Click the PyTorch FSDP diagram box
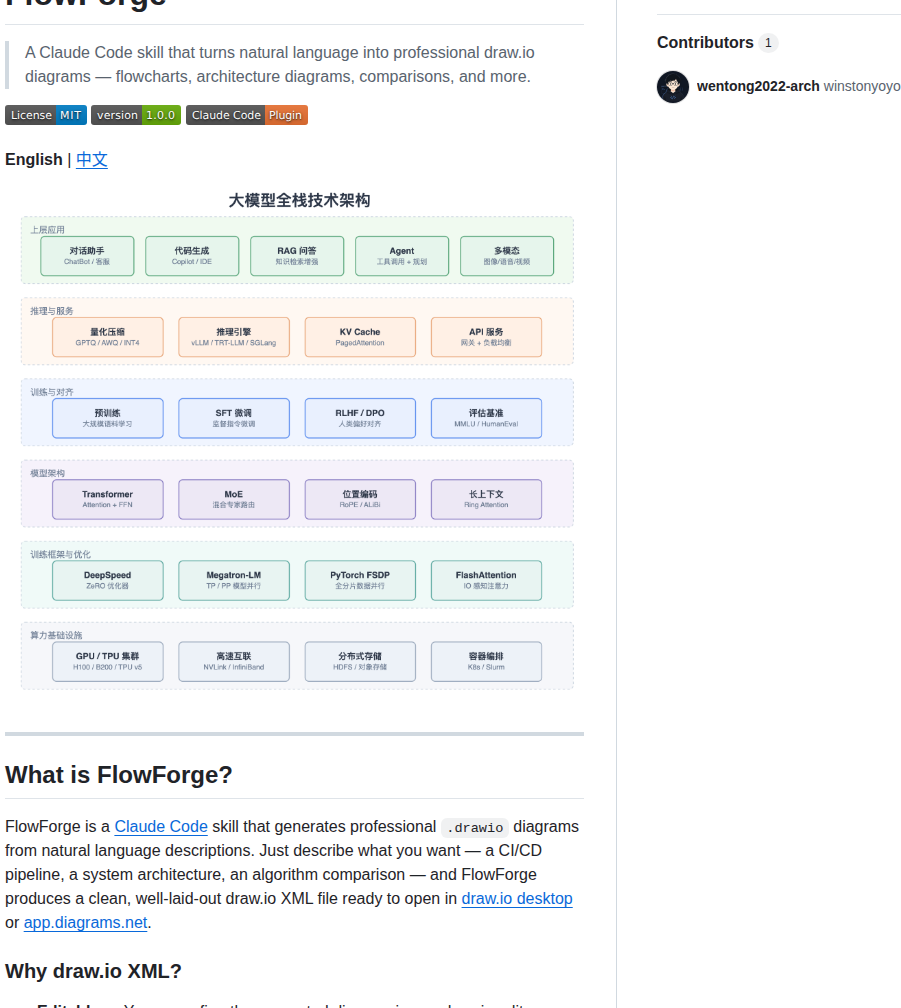This screenshot has width=901, height=1008. (x=360, y=580)
